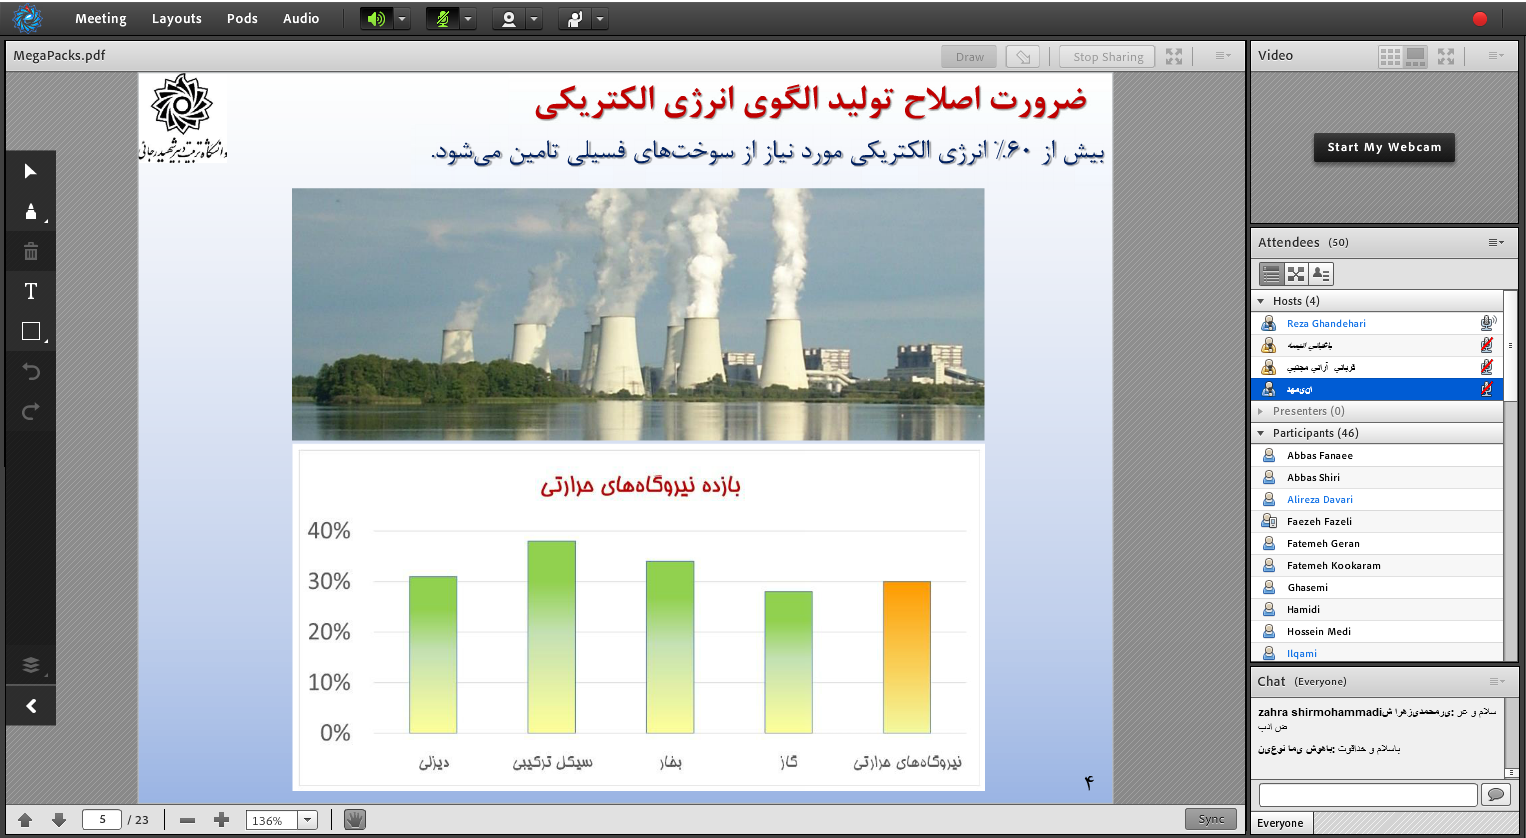Select the Text tool in drawing toolbar
Viewport: 1526px width, 838px height.
tap(30, 291)
